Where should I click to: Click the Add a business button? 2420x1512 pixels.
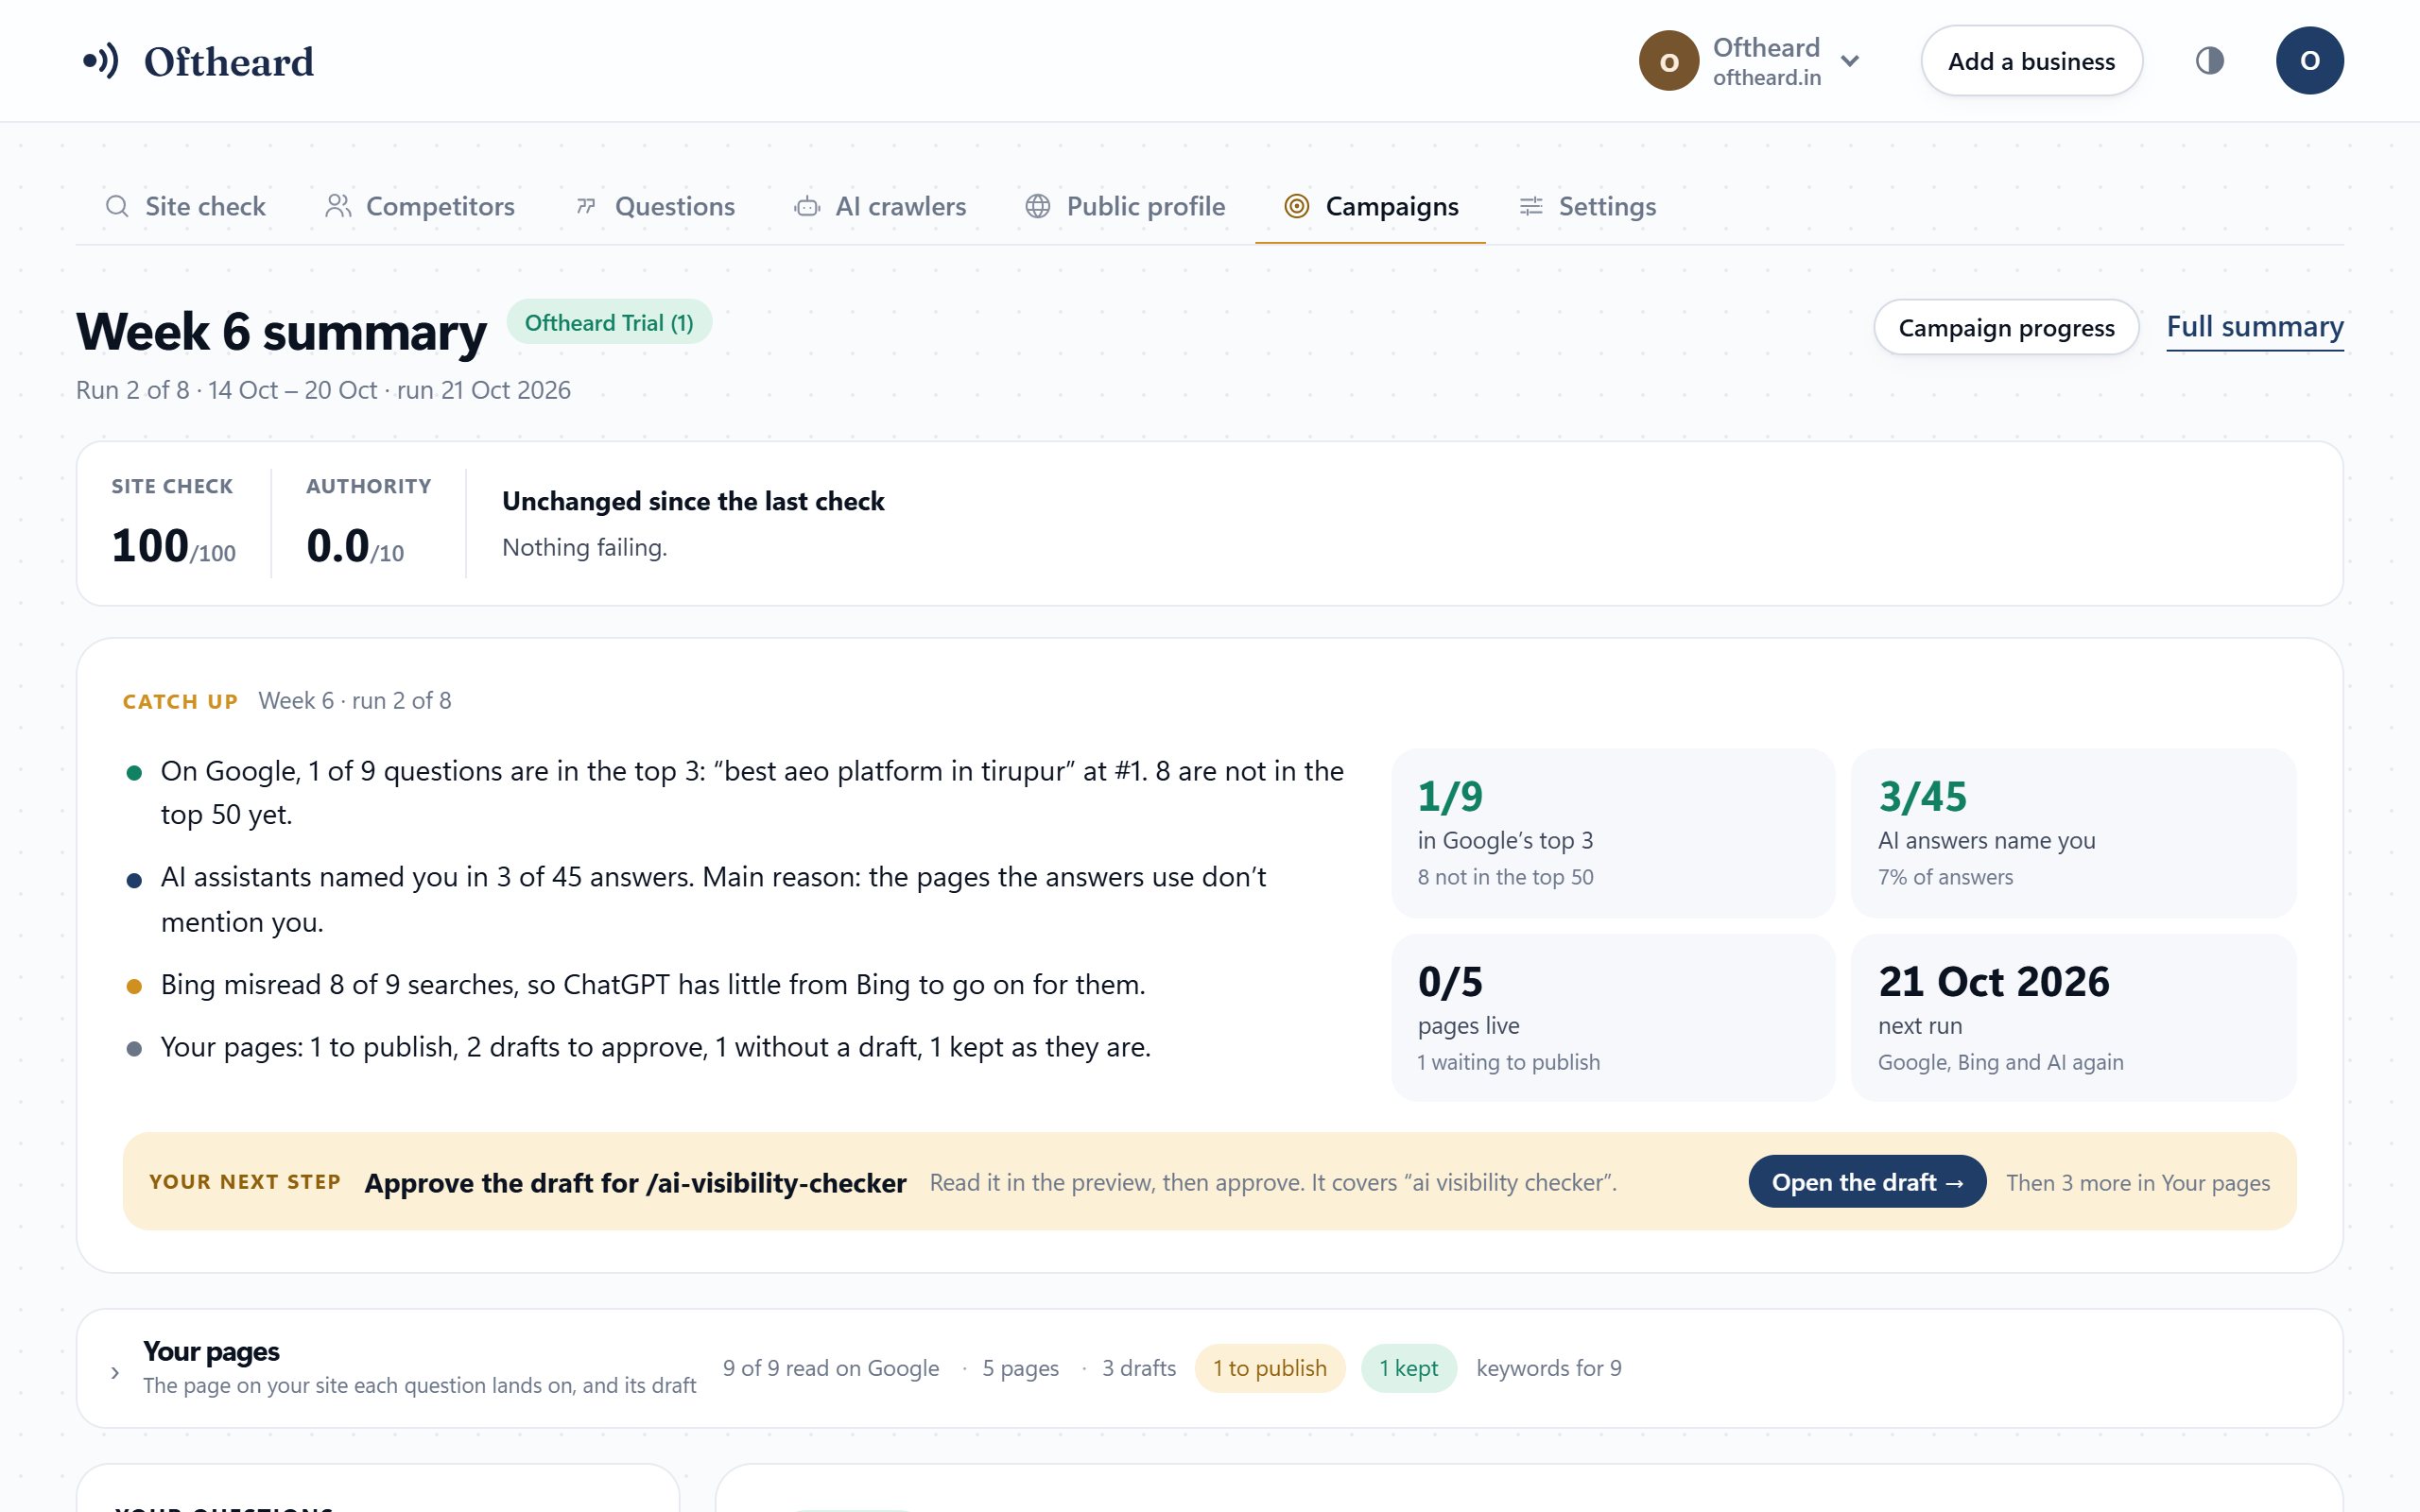[x=2031, y=61]
